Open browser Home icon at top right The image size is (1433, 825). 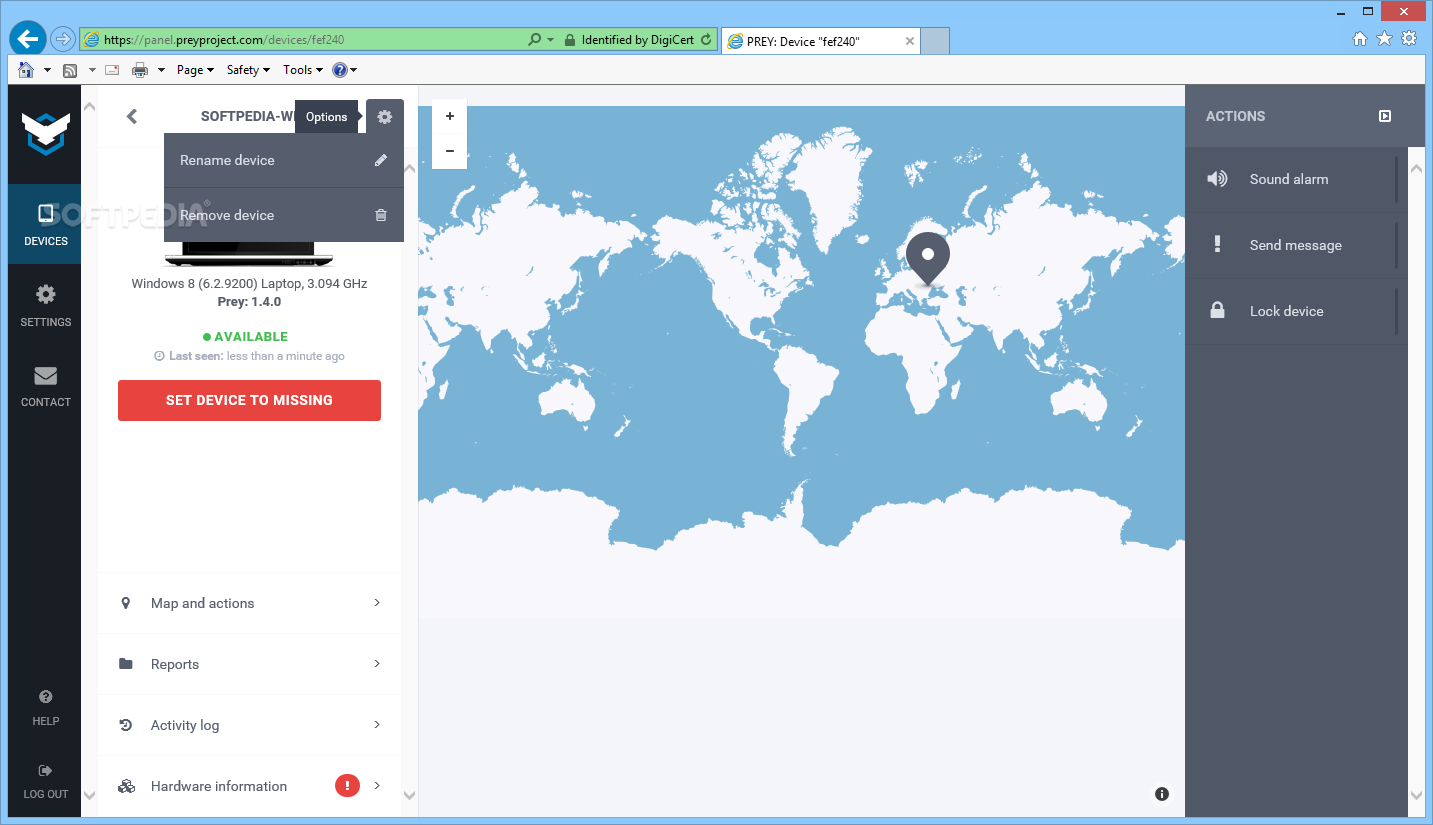[1360, 38]
